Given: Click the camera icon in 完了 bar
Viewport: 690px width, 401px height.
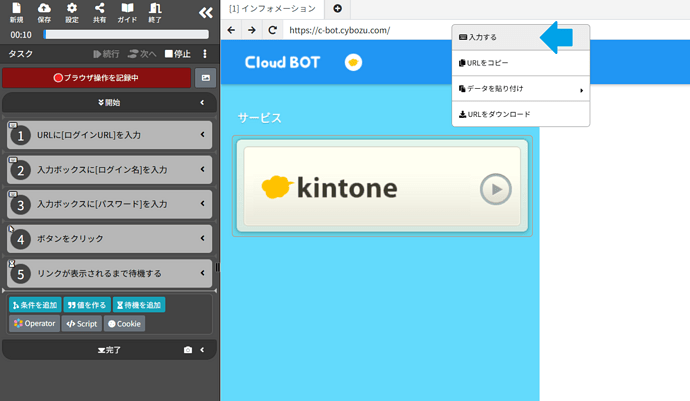Looking at the screenshot, I should click(188, 350).
